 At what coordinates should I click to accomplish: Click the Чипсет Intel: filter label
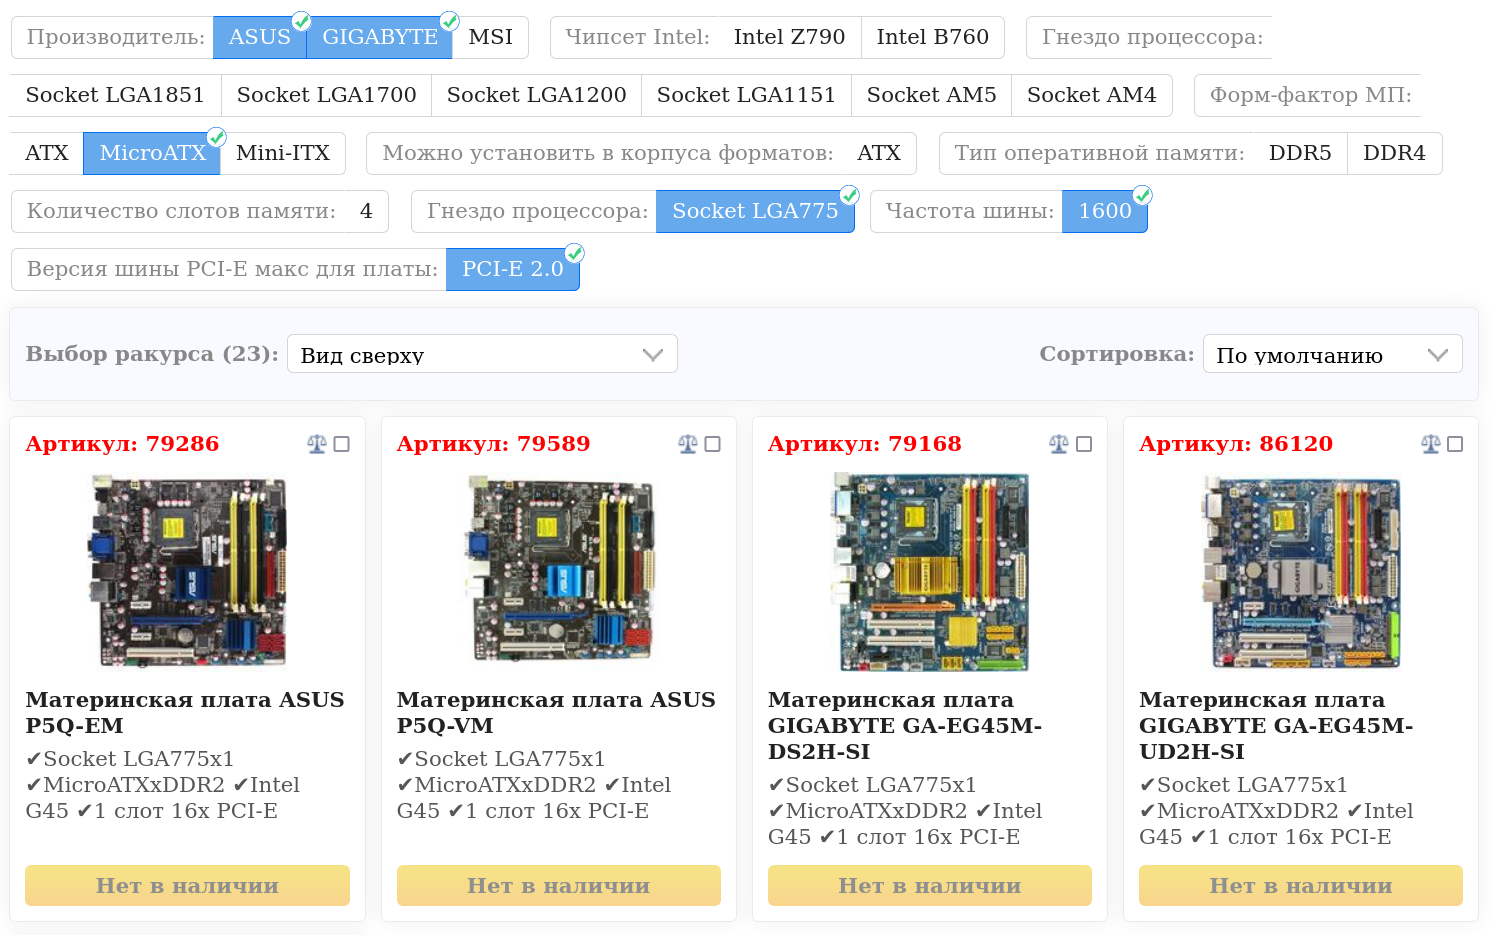(x=638, y=37)
